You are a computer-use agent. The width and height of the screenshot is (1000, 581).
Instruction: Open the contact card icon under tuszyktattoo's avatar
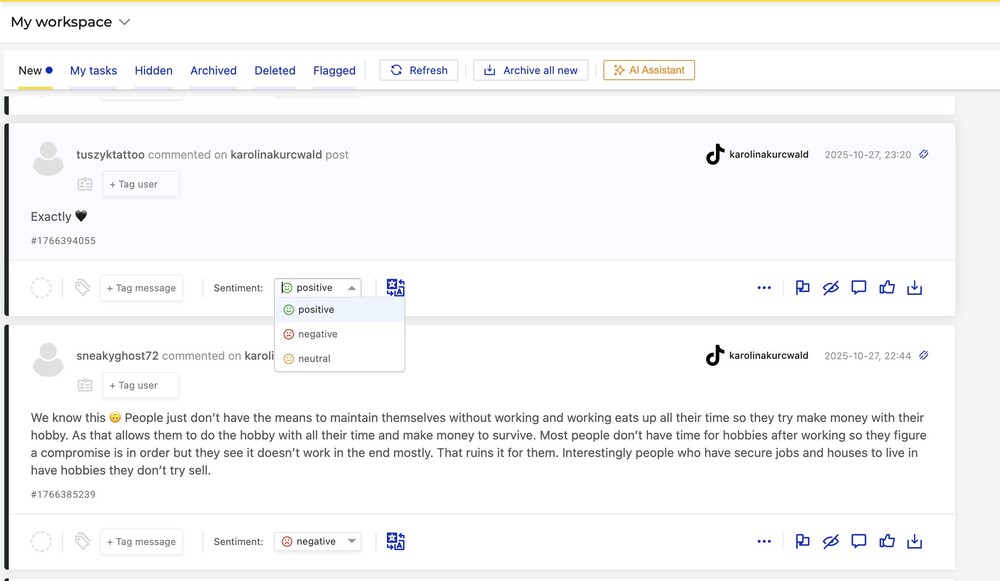(85, 184)
